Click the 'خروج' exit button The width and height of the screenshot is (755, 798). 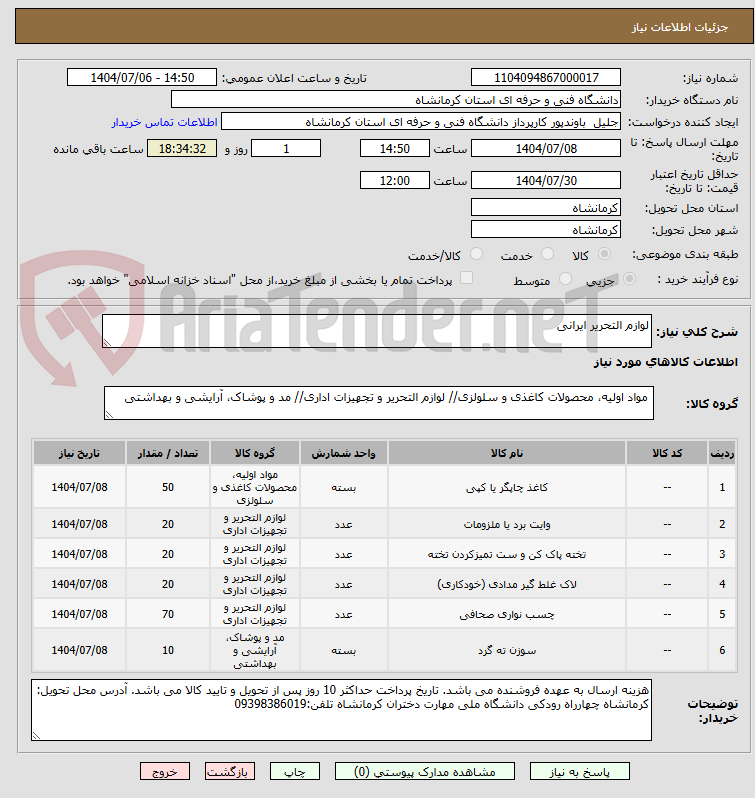tap(165, 772)
